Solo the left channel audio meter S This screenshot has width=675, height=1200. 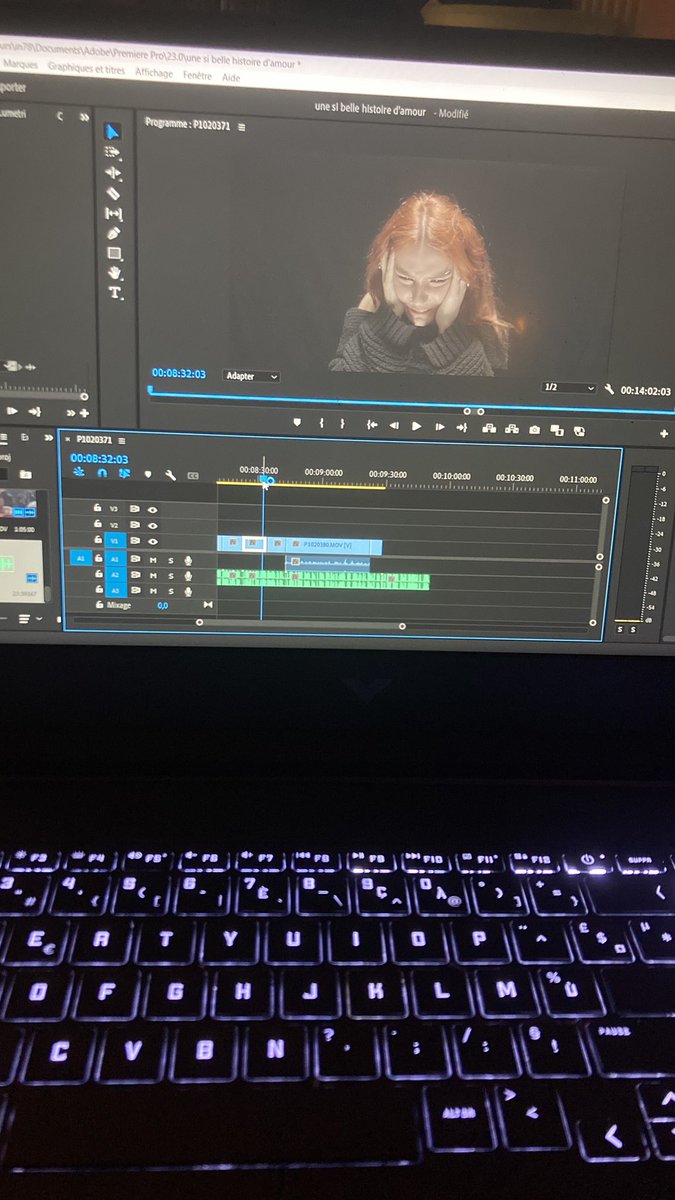point(621,628)
